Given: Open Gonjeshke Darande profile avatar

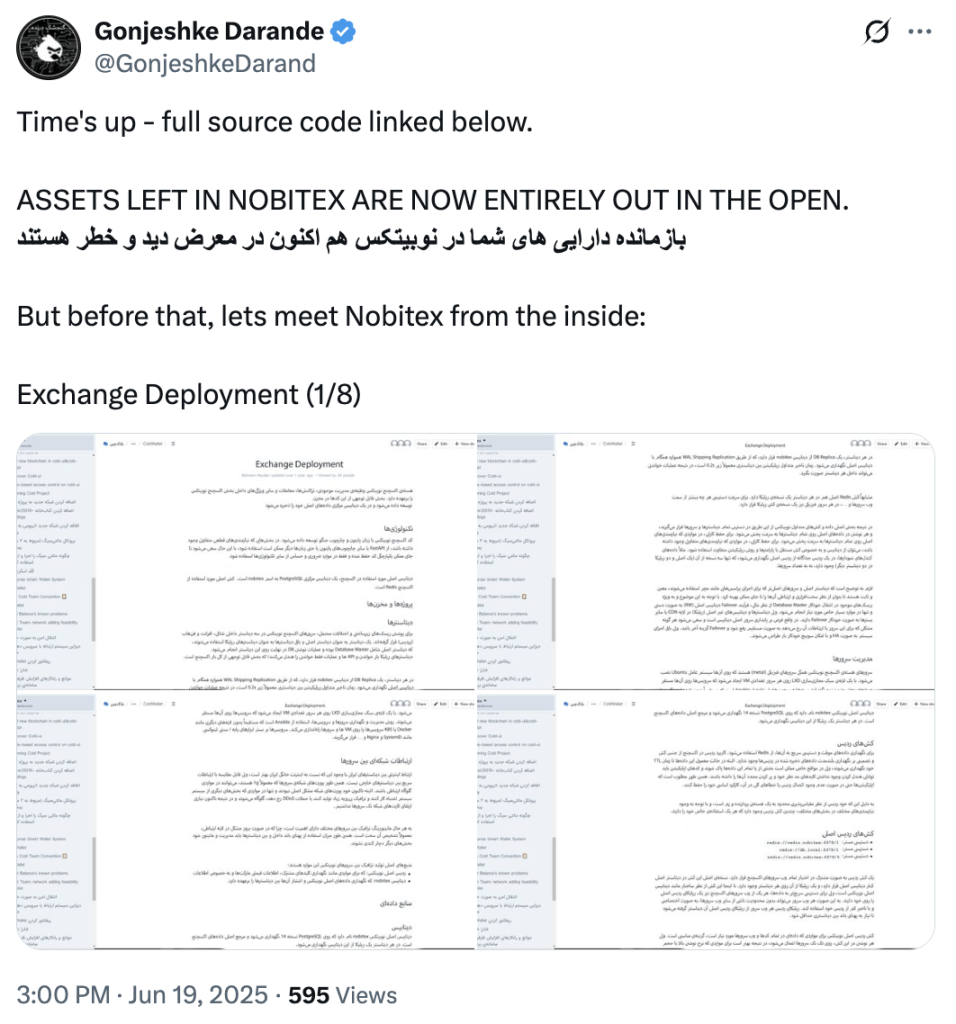Looking at the screenshot, I should pos(48,48).
